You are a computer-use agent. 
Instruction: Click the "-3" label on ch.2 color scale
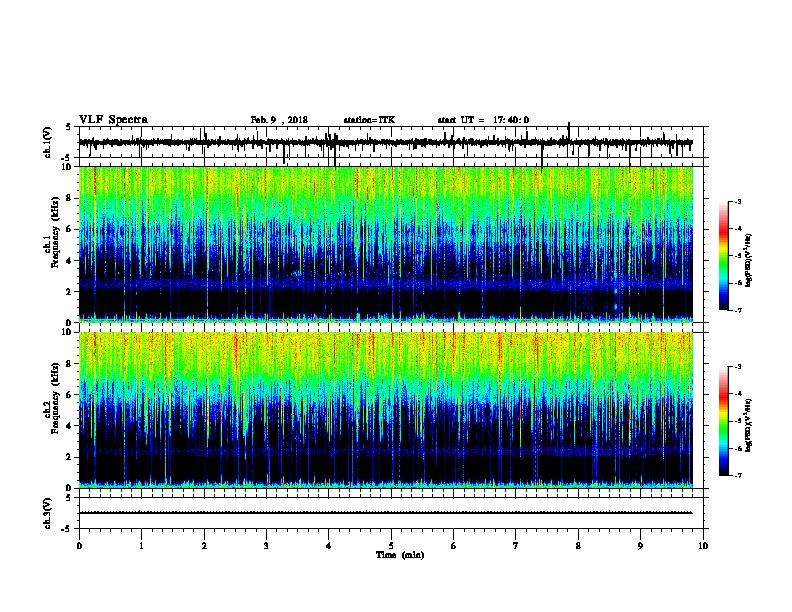[x=737, y=367]
